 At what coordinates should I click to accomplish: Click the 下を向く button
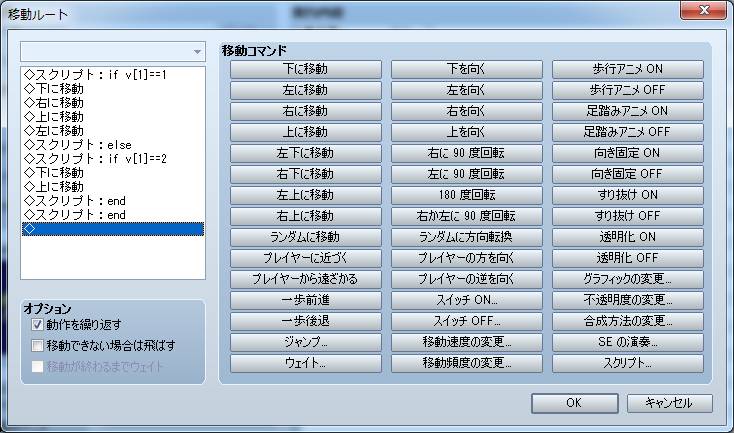pos(467,69)
